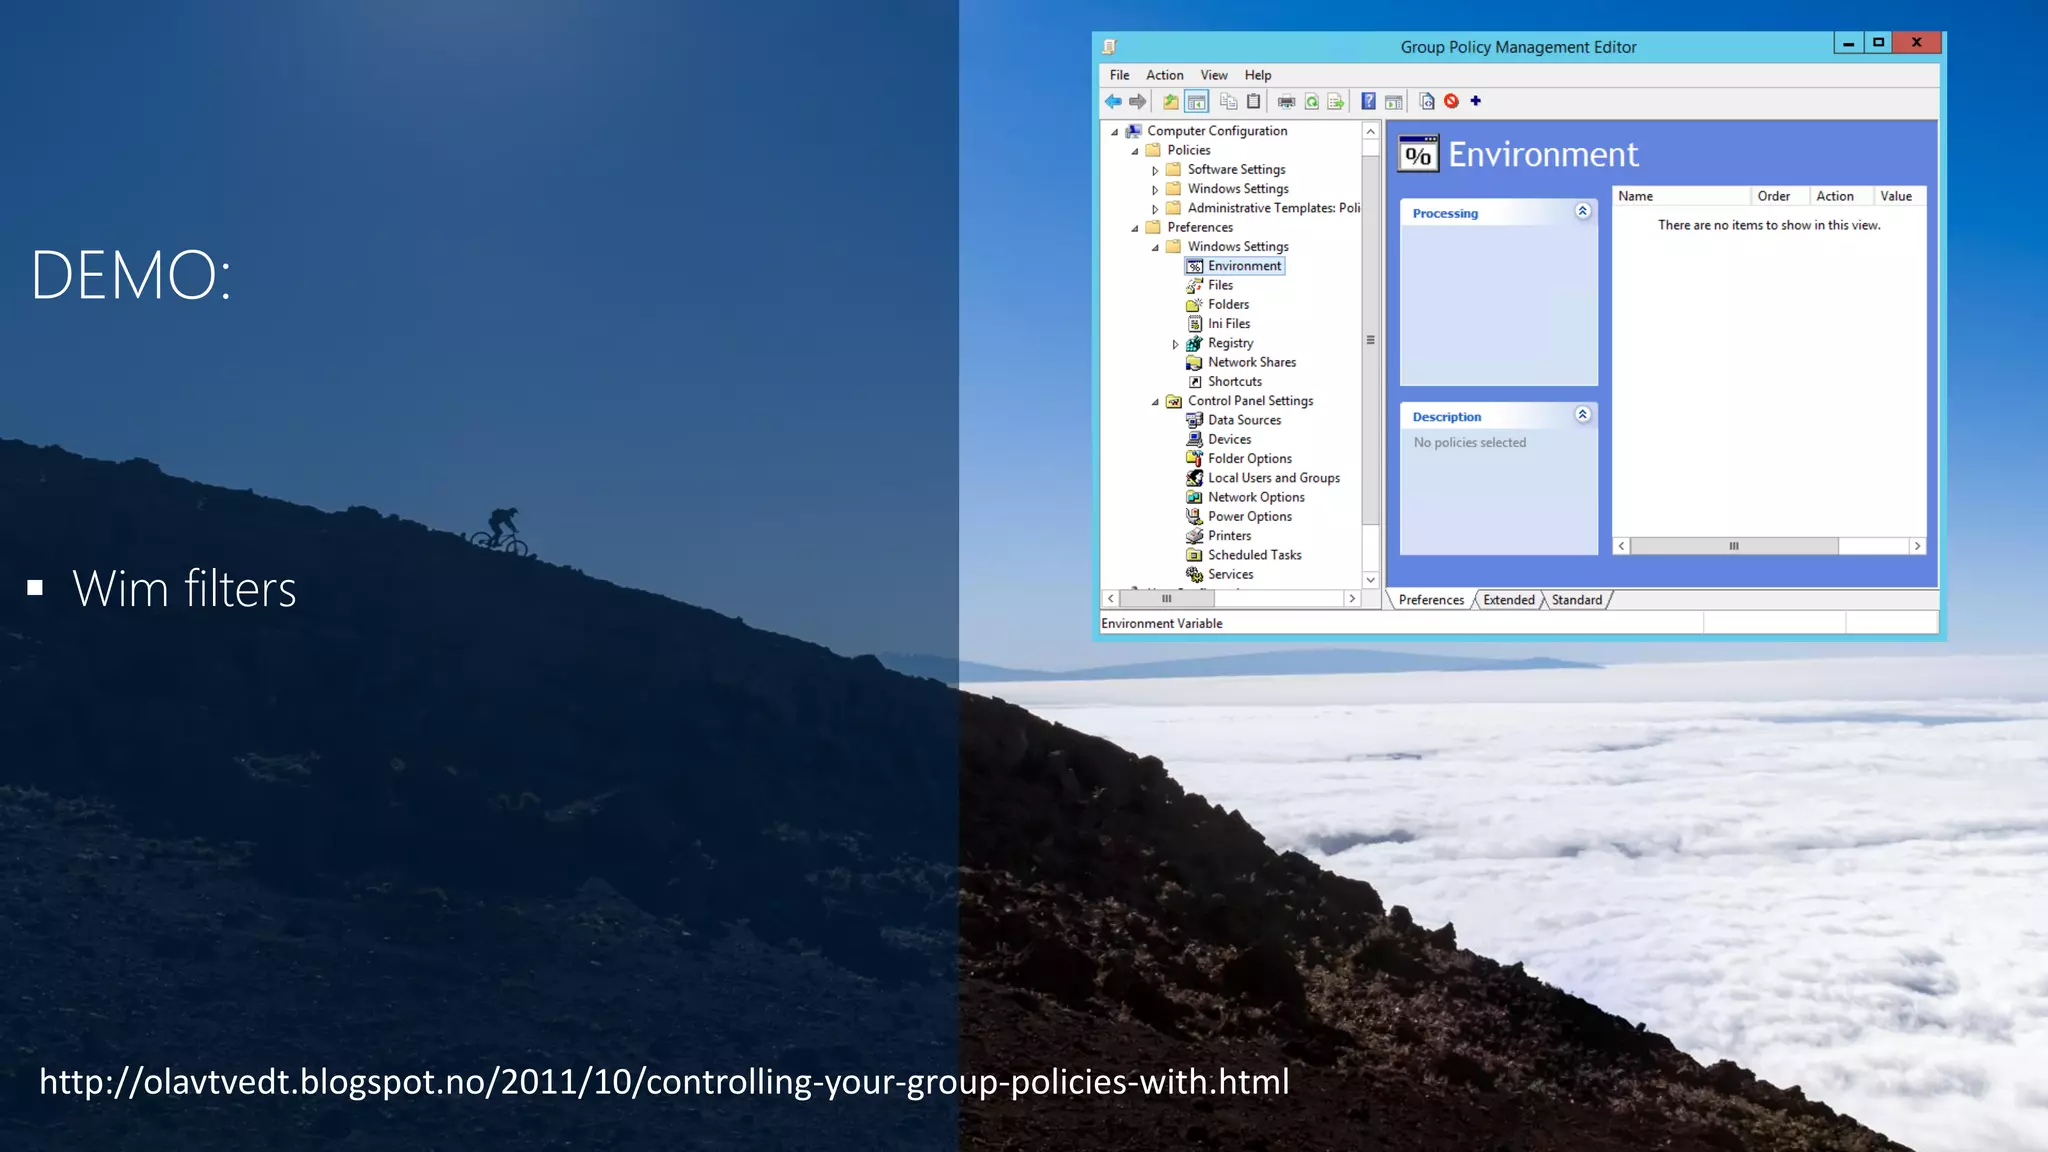Viewport: 2048px width, 1152px height.
Task: Select the Devices tree item
Action: click(x=1219, y=439)
